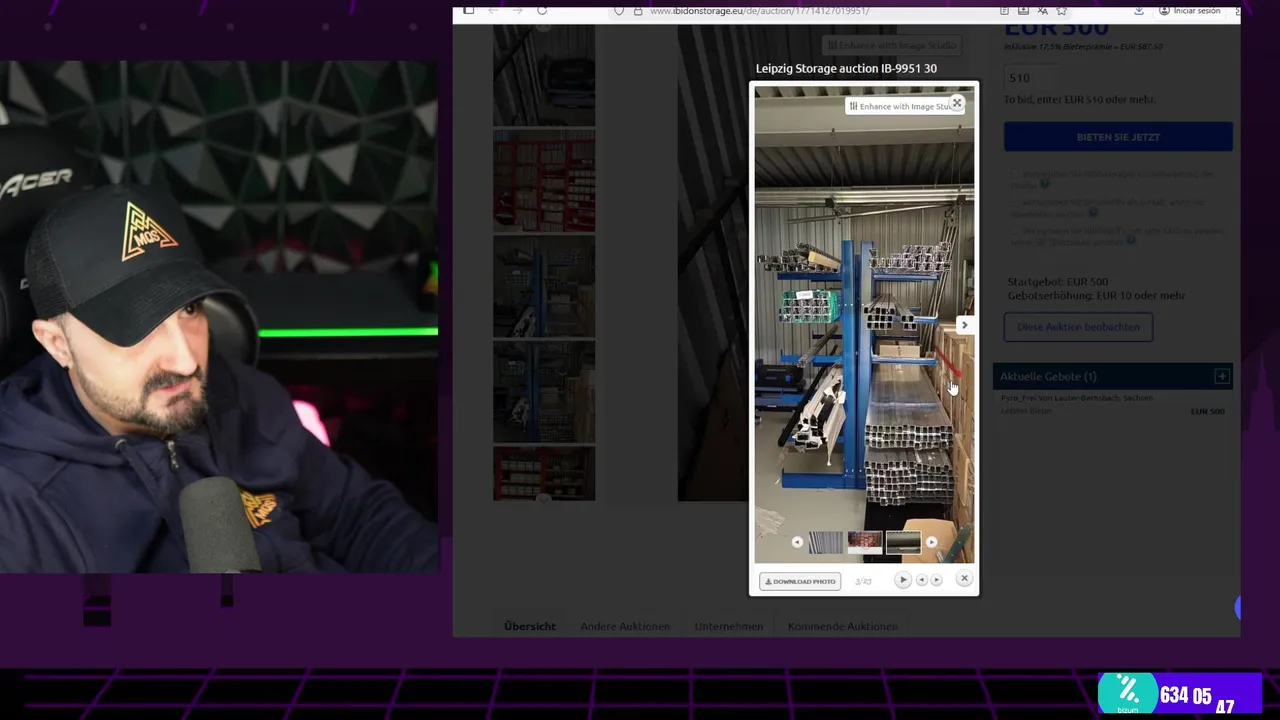1280x720 pixels.
Task: Open the Kommende Auktionen tab
Action: coord(843,626)
